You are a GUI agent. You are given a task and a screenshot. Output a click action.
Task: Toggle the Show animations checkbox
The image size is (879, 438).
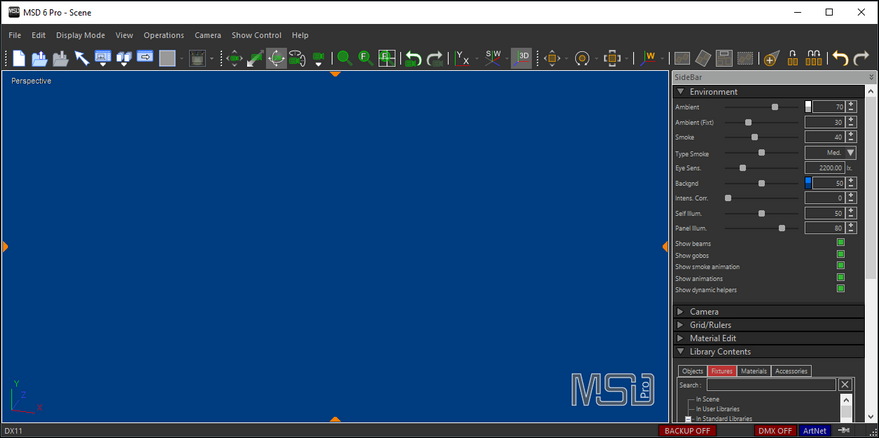coord(840,278)
